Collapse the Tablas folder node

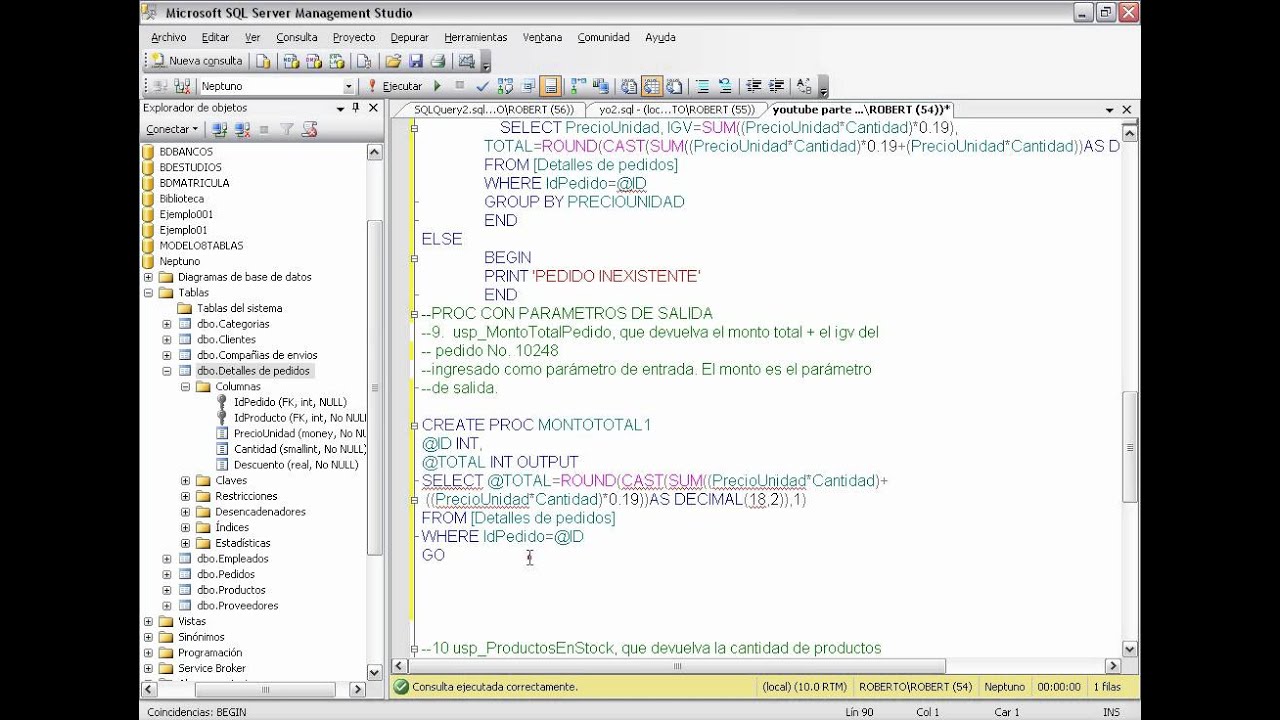[148, 293]
